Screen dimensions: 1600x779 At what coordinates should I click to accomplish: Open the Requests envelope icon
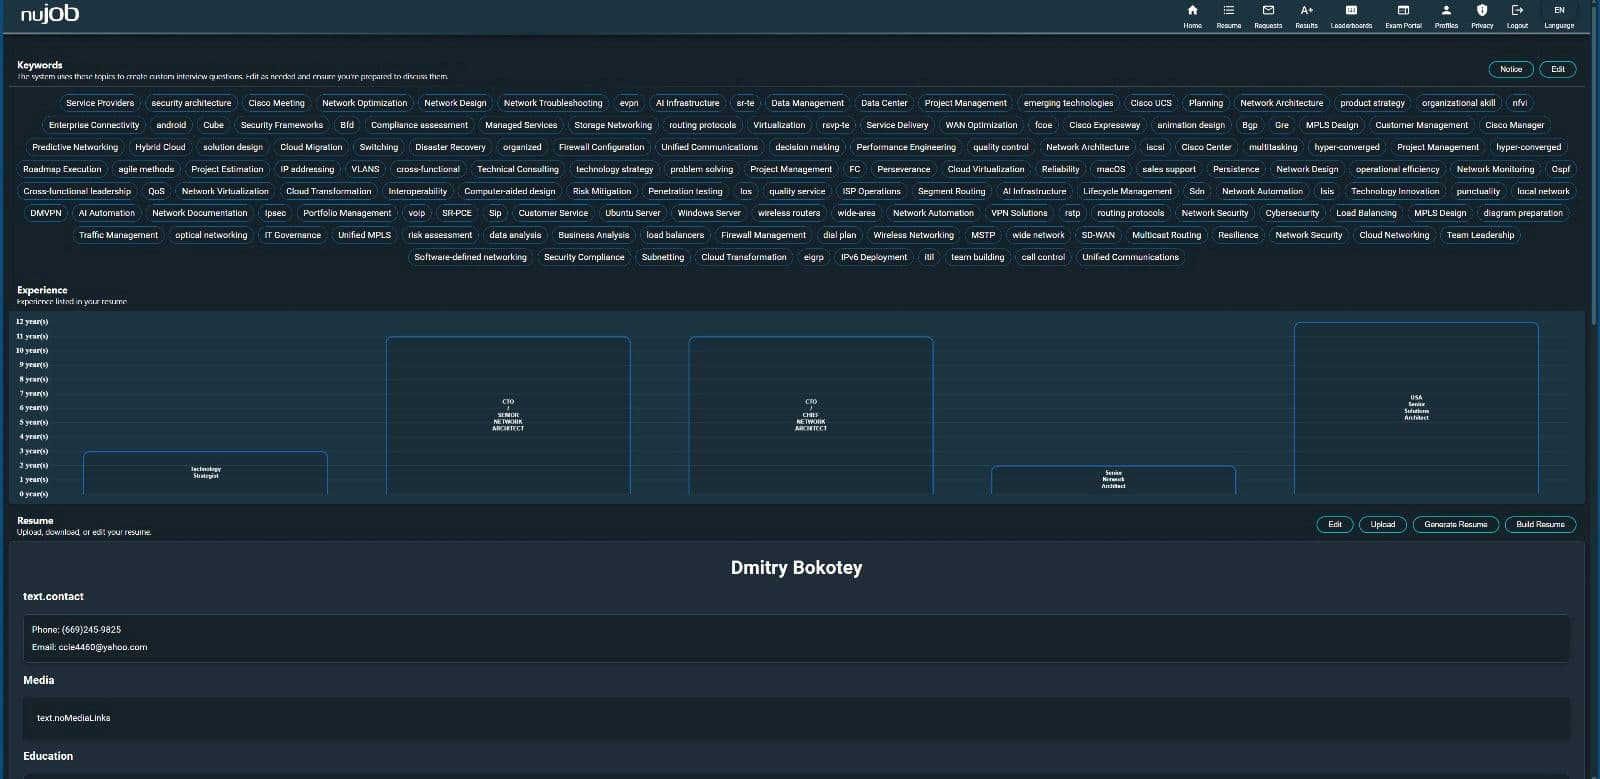tap(1268, 11)
